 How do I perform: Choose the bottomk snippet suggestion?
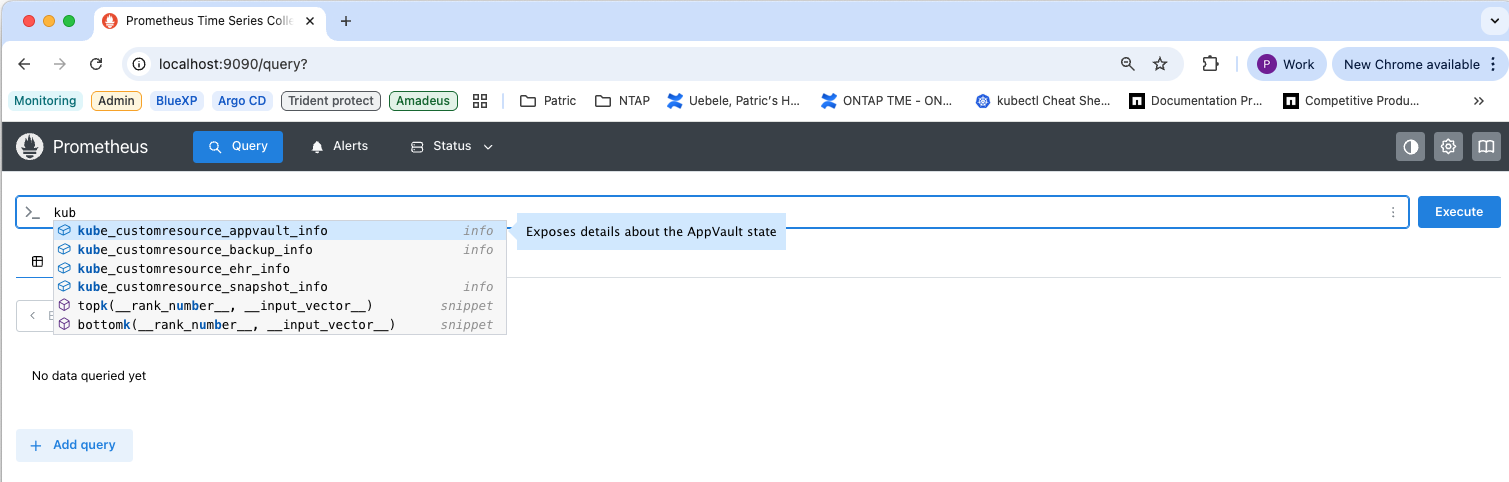pyautogui.click(x=280, y=325)
